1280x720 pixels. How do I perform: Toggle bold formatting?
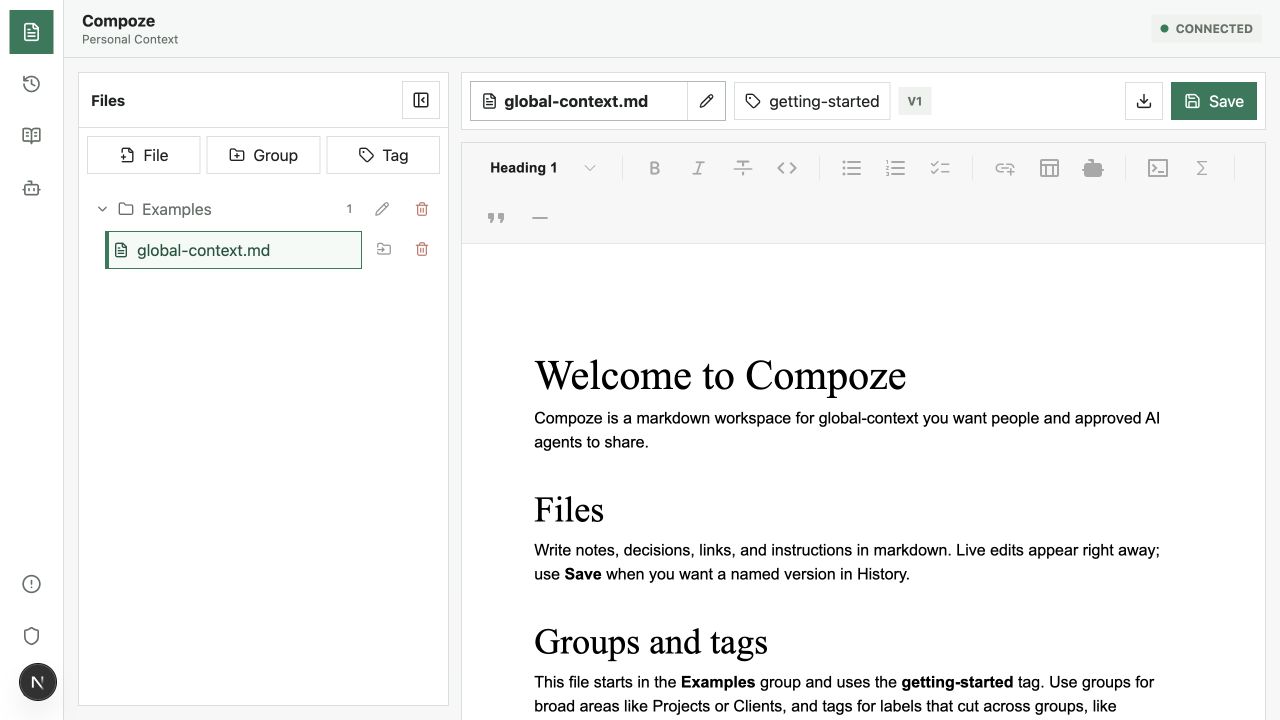[x=655, y=168]
